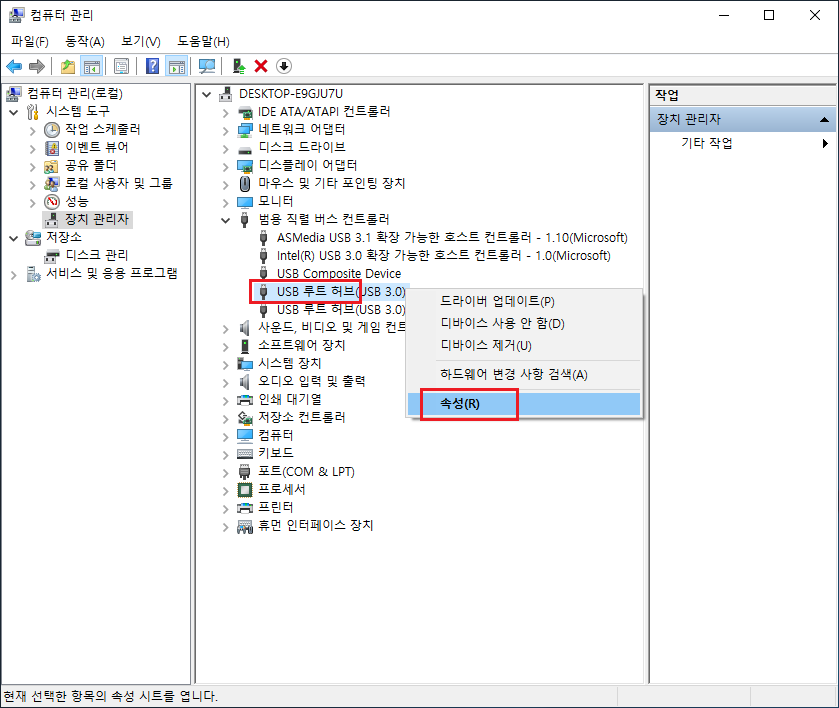Click the 성능 monitor icon

tap(52, 202)
